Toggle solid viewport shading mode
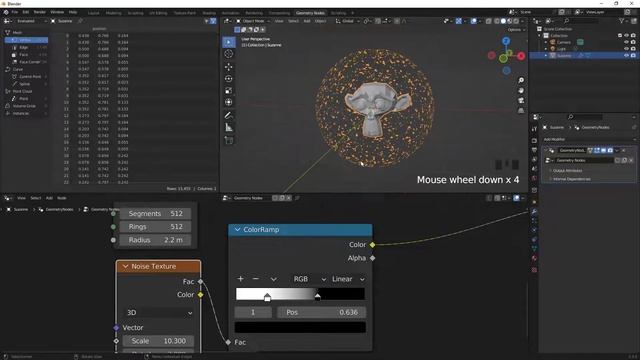 (x=503, y=21)
